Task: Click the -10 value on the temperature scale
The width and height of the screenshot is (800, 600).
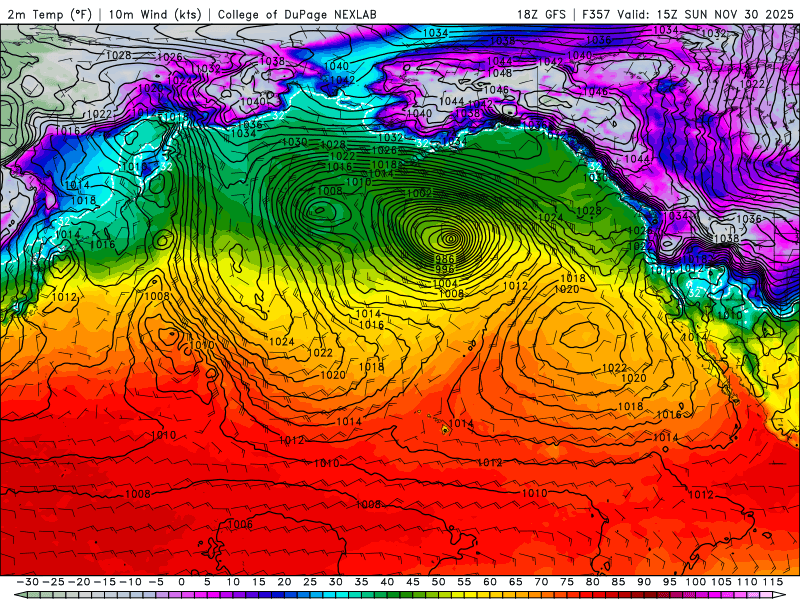Action: pyautogui.click(x=130, y=582)
